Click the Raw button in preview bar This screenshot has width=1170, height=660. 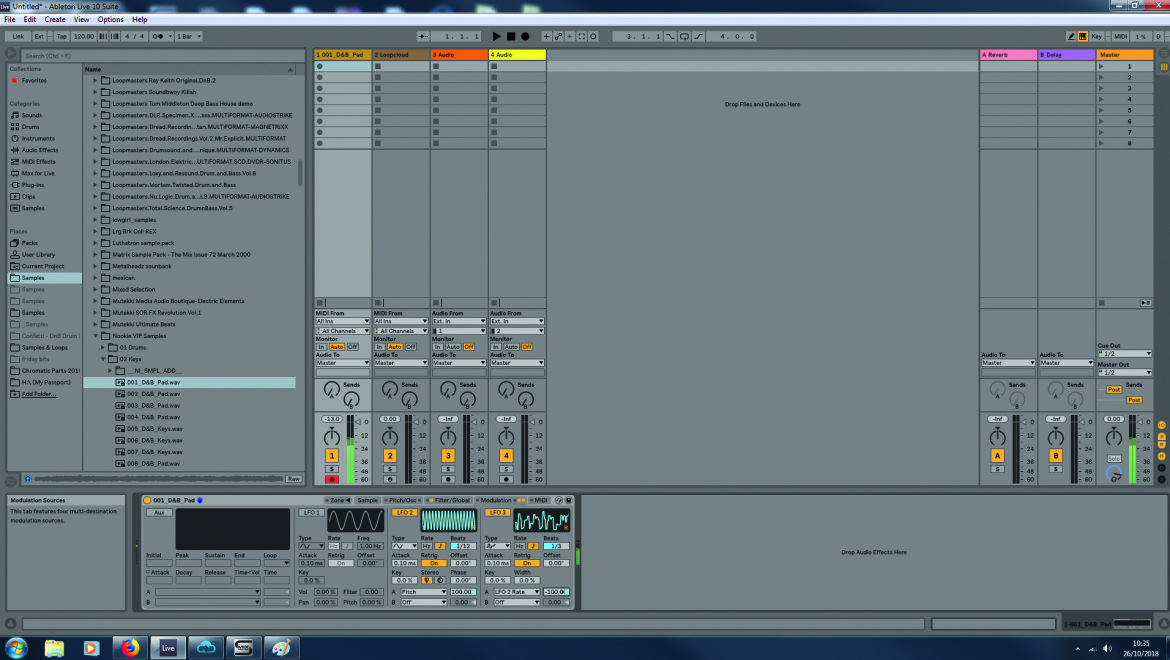point(293,479)
